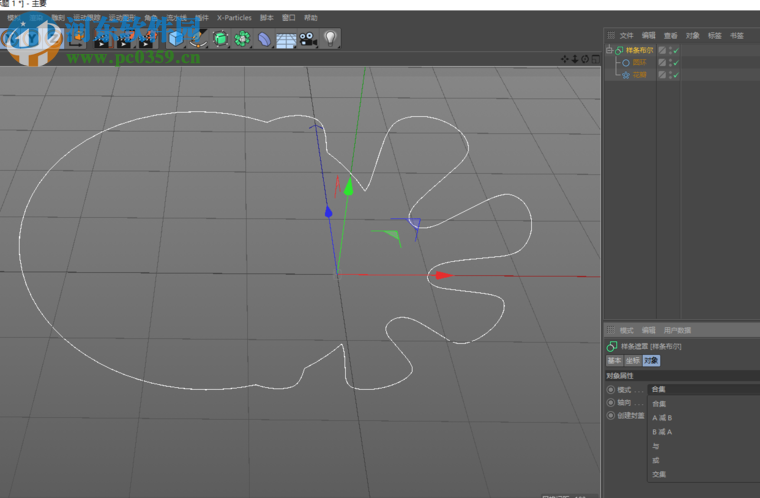Select the 花瓣 object in object tree

[640, 74]
